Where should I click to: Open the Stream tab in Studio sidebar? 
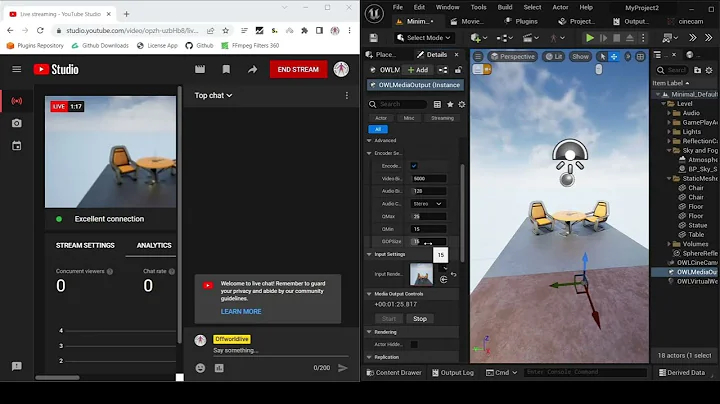(x=17, y=101)
